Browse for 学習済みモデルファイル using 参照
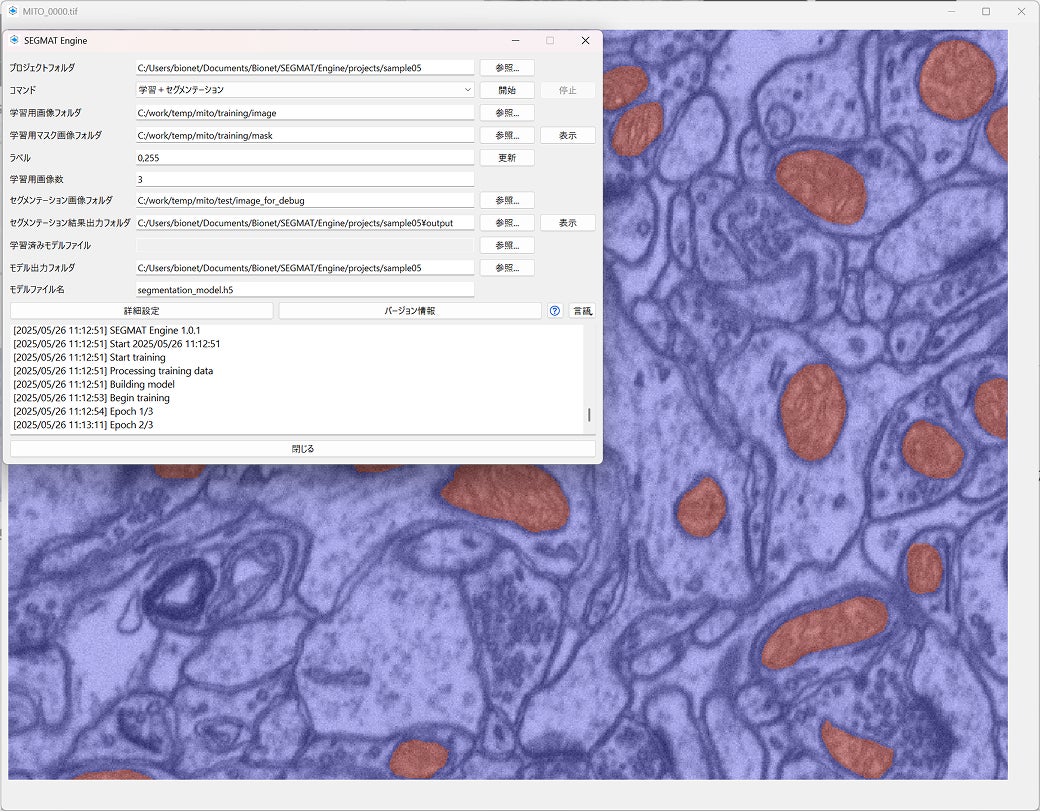This screenshot has width=1041, height=812. 507,245
